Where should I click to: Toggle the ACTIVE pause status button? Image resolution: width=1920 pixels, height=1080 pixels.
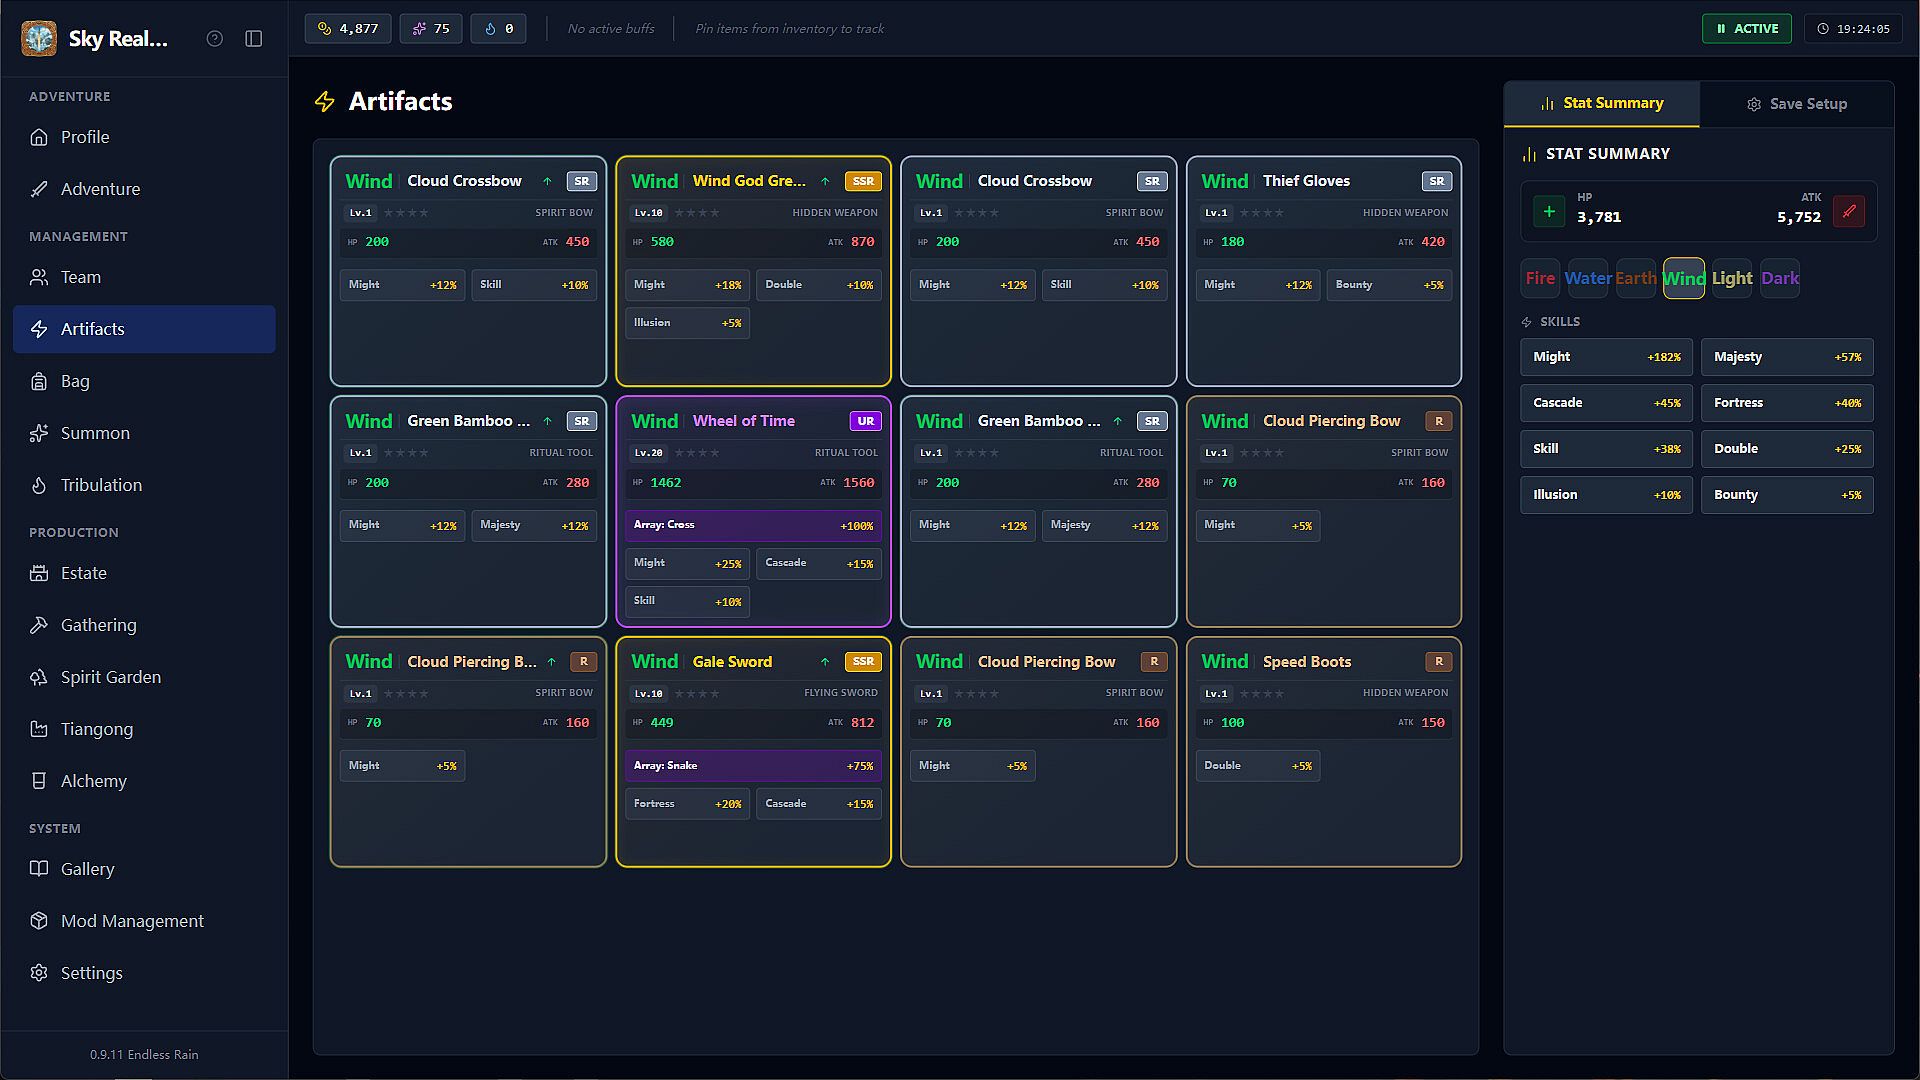pos(1746,28)
